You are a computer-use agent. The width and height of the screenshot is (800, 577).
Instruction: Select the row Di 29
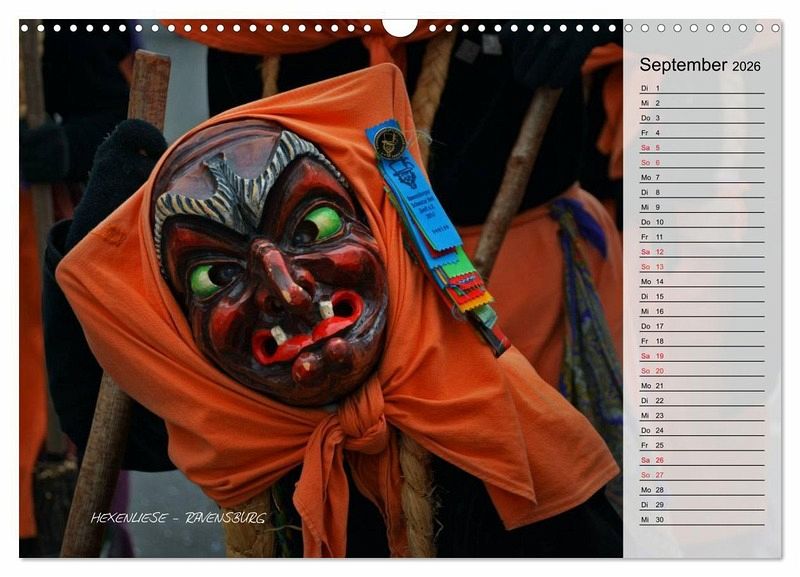click(702, 505)
